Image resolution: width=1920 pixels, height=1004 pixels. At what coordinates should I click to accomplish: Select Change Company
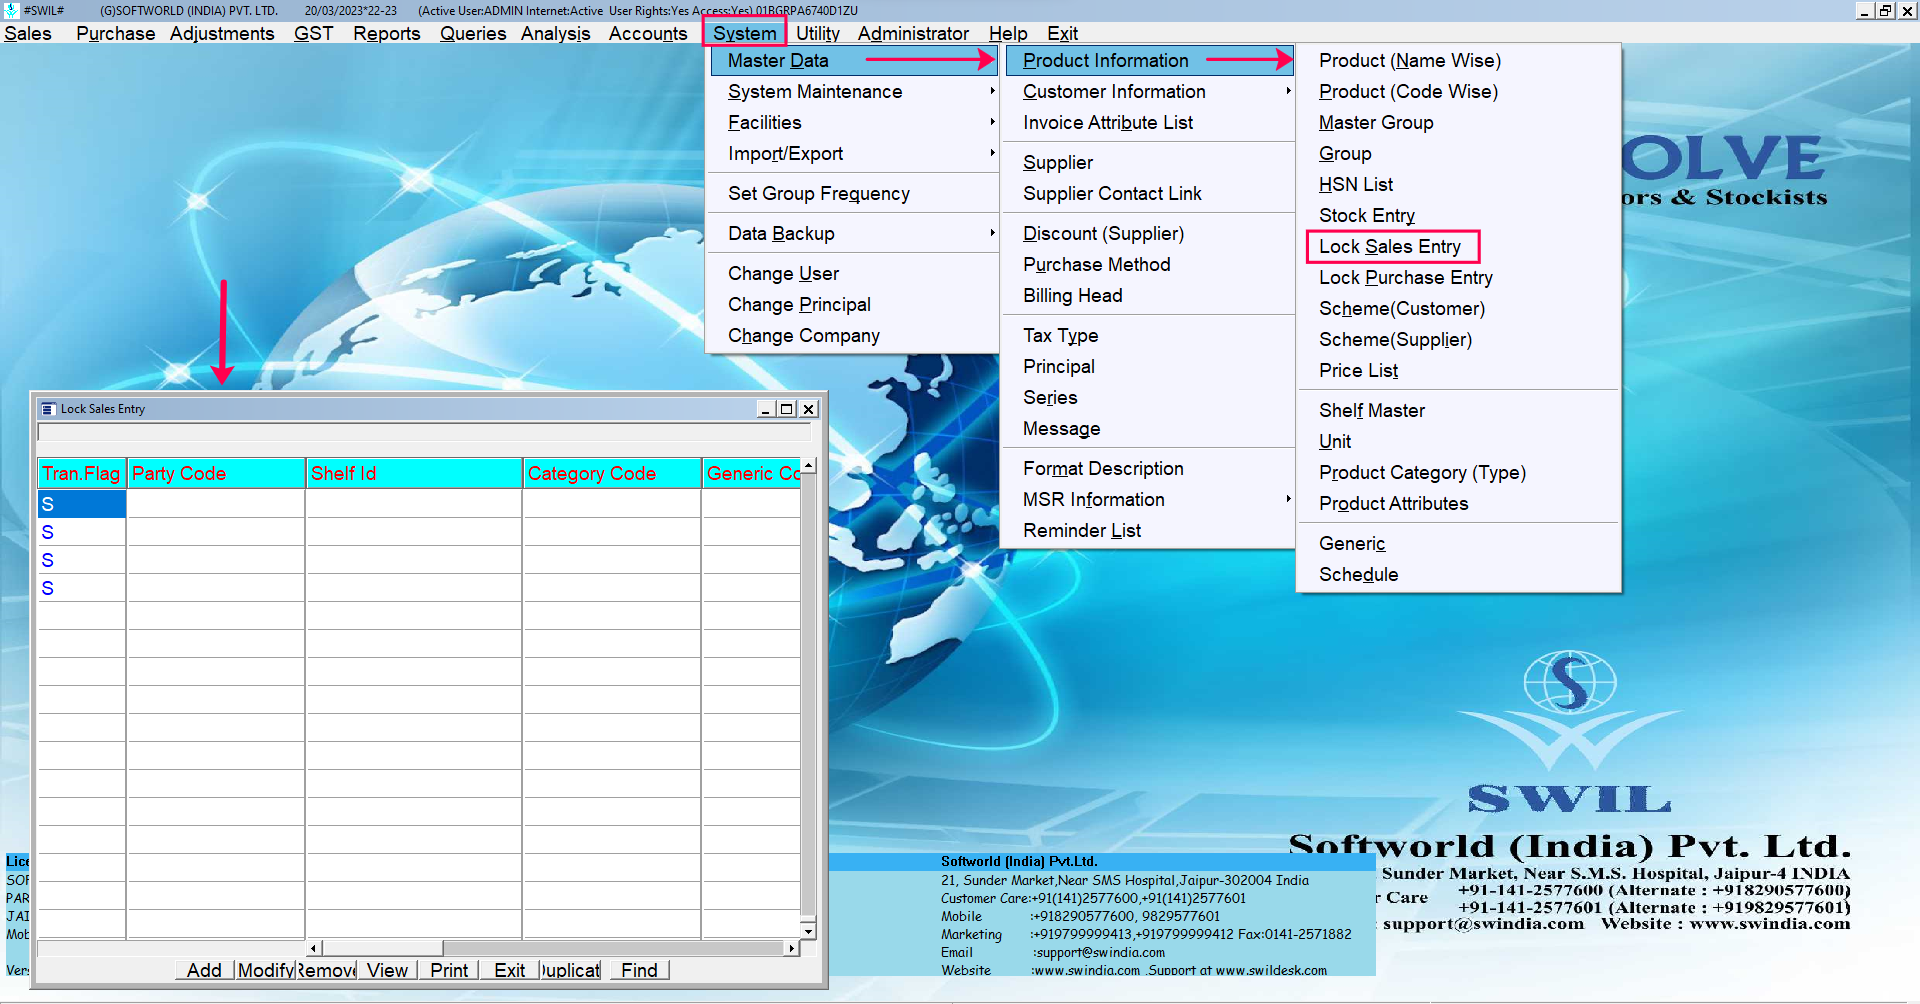[853, 335]
